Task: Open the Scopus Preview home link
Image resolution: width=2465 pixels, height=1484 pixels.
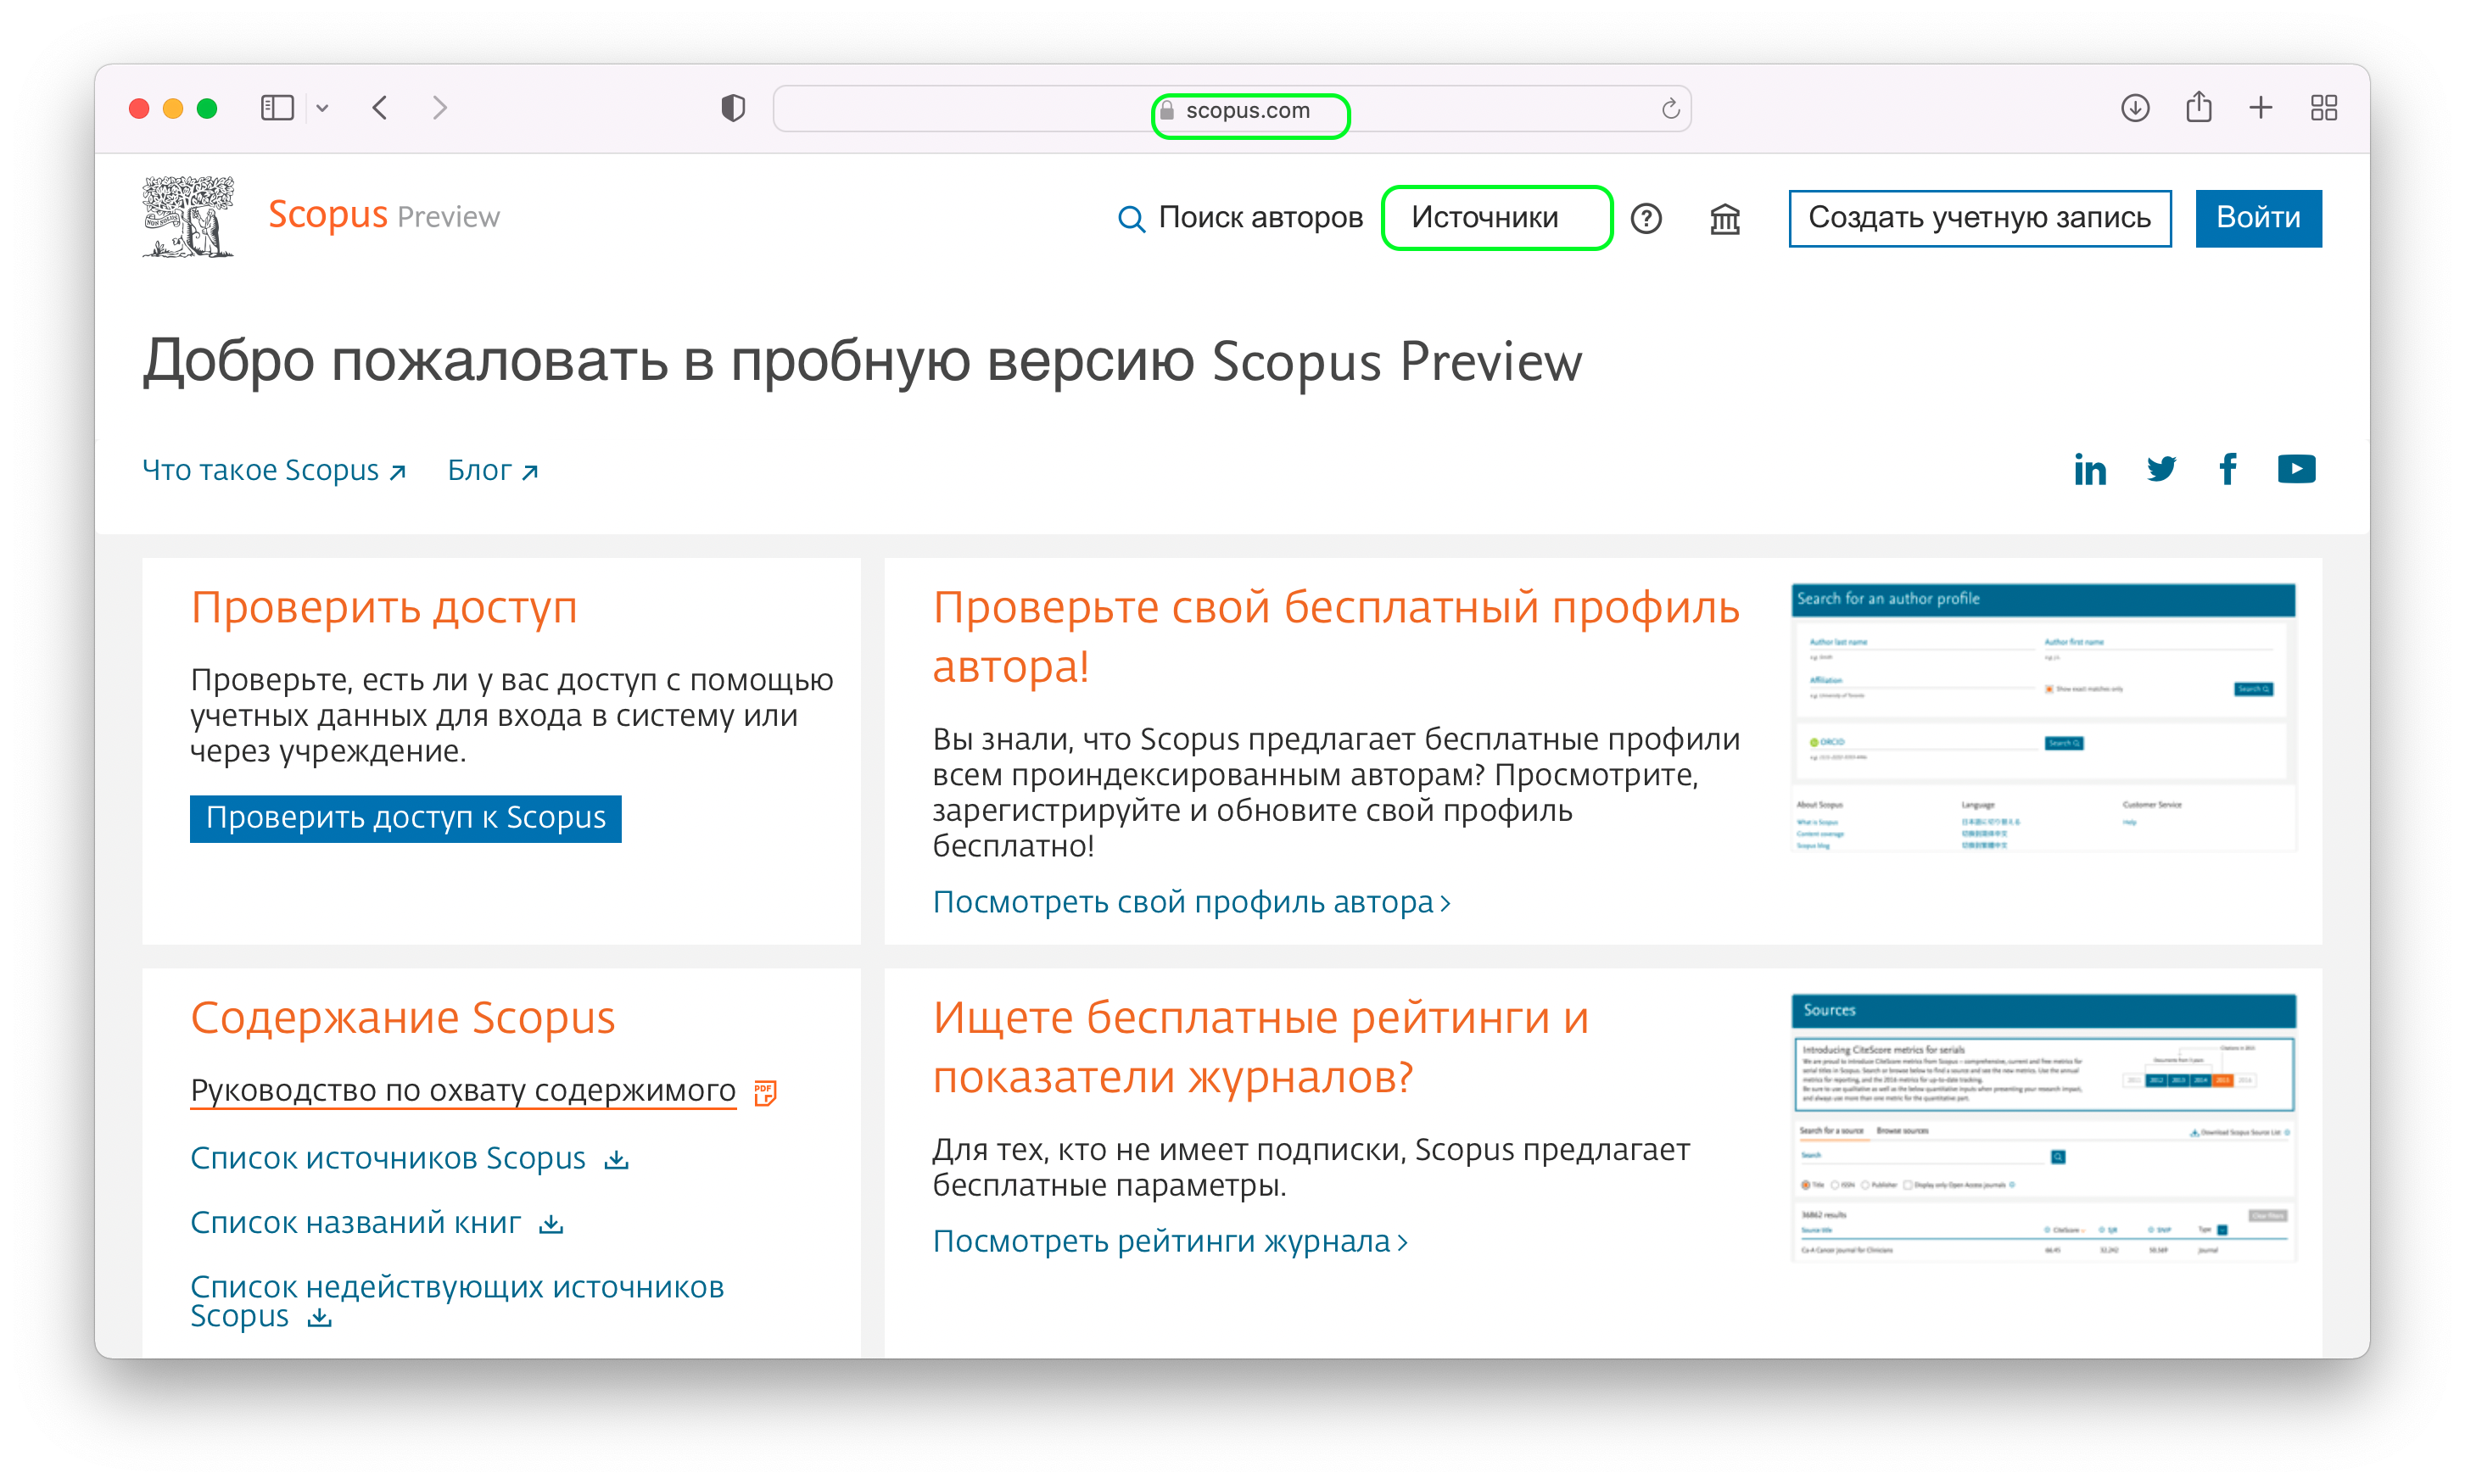Action: click(x=383, y=216)
